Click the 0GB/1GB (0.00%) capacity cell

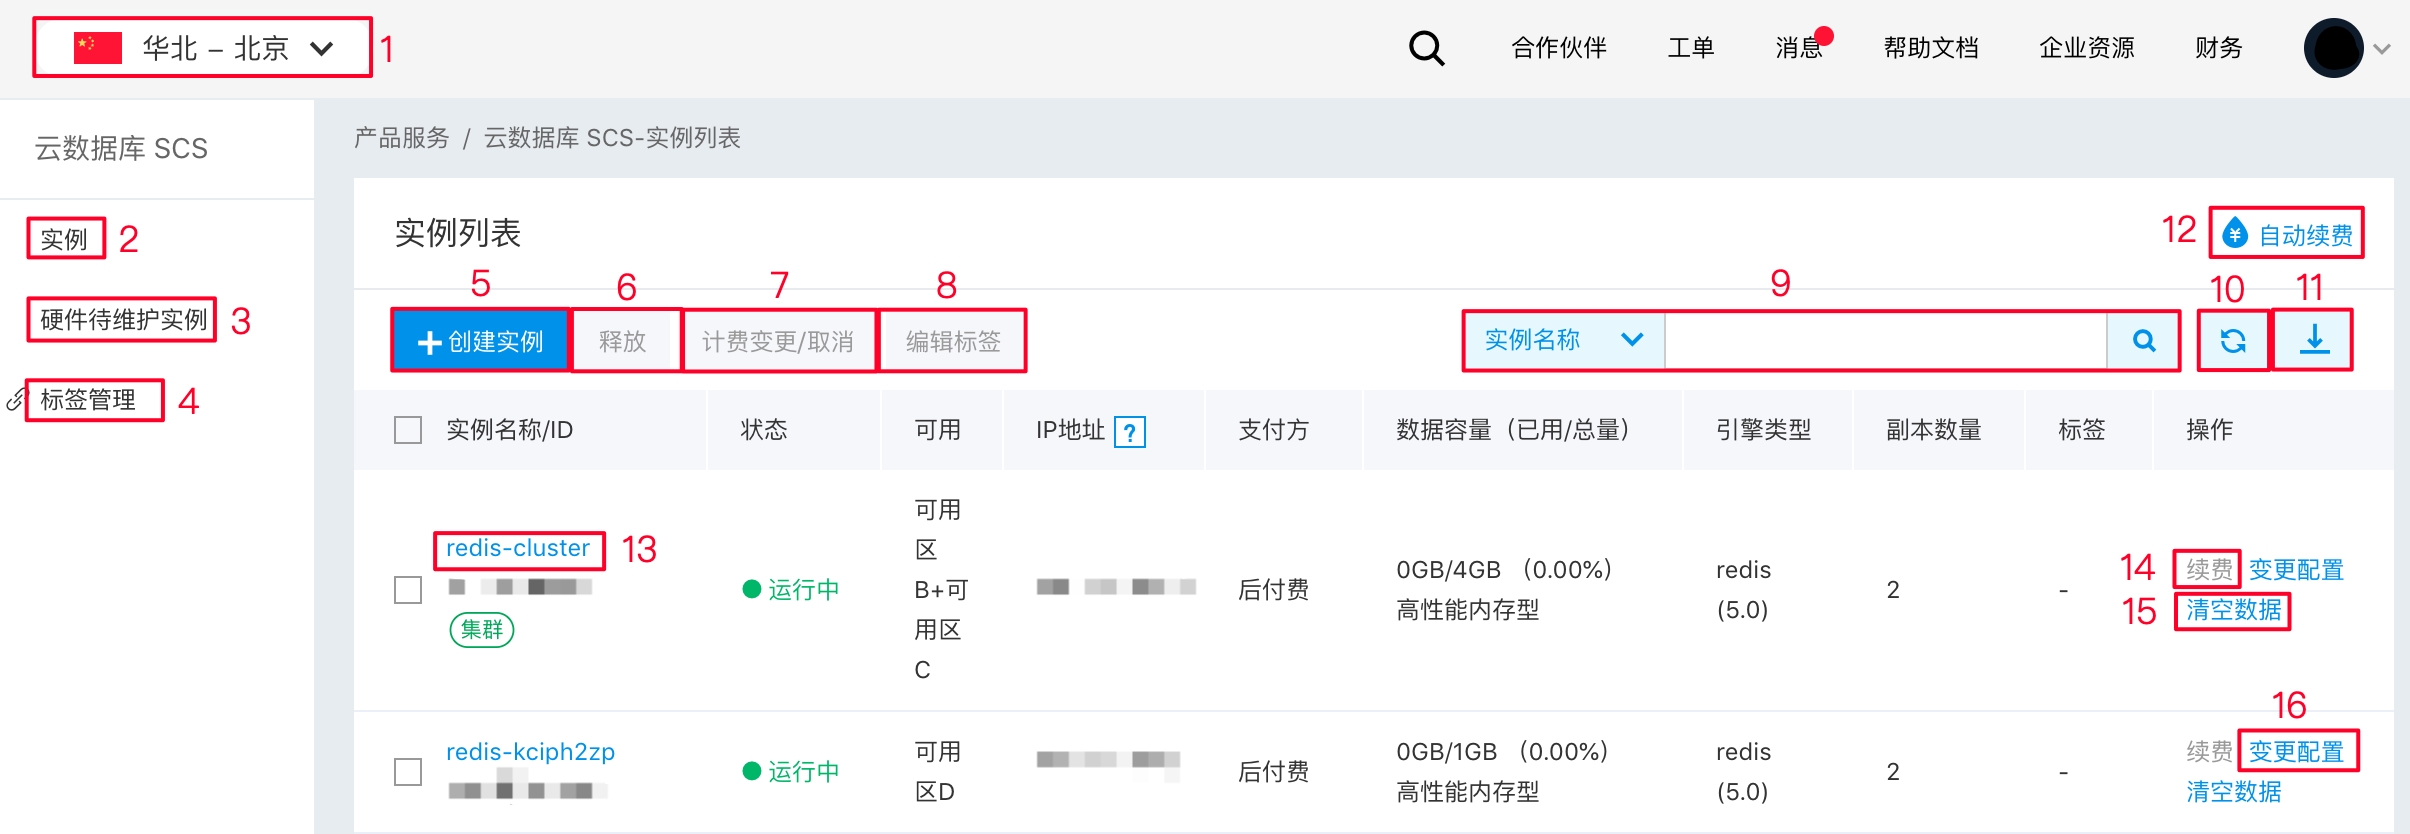click(1502, 752)
